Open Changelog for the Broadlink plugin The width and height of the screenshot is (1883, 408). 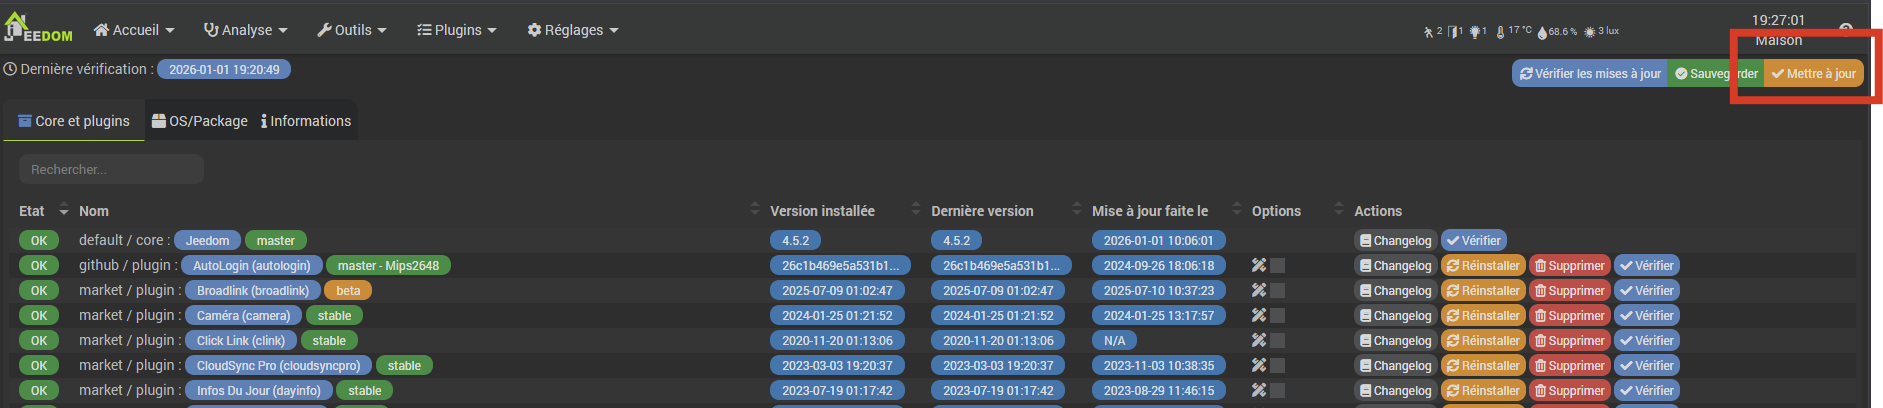(x=1396, y=291)
